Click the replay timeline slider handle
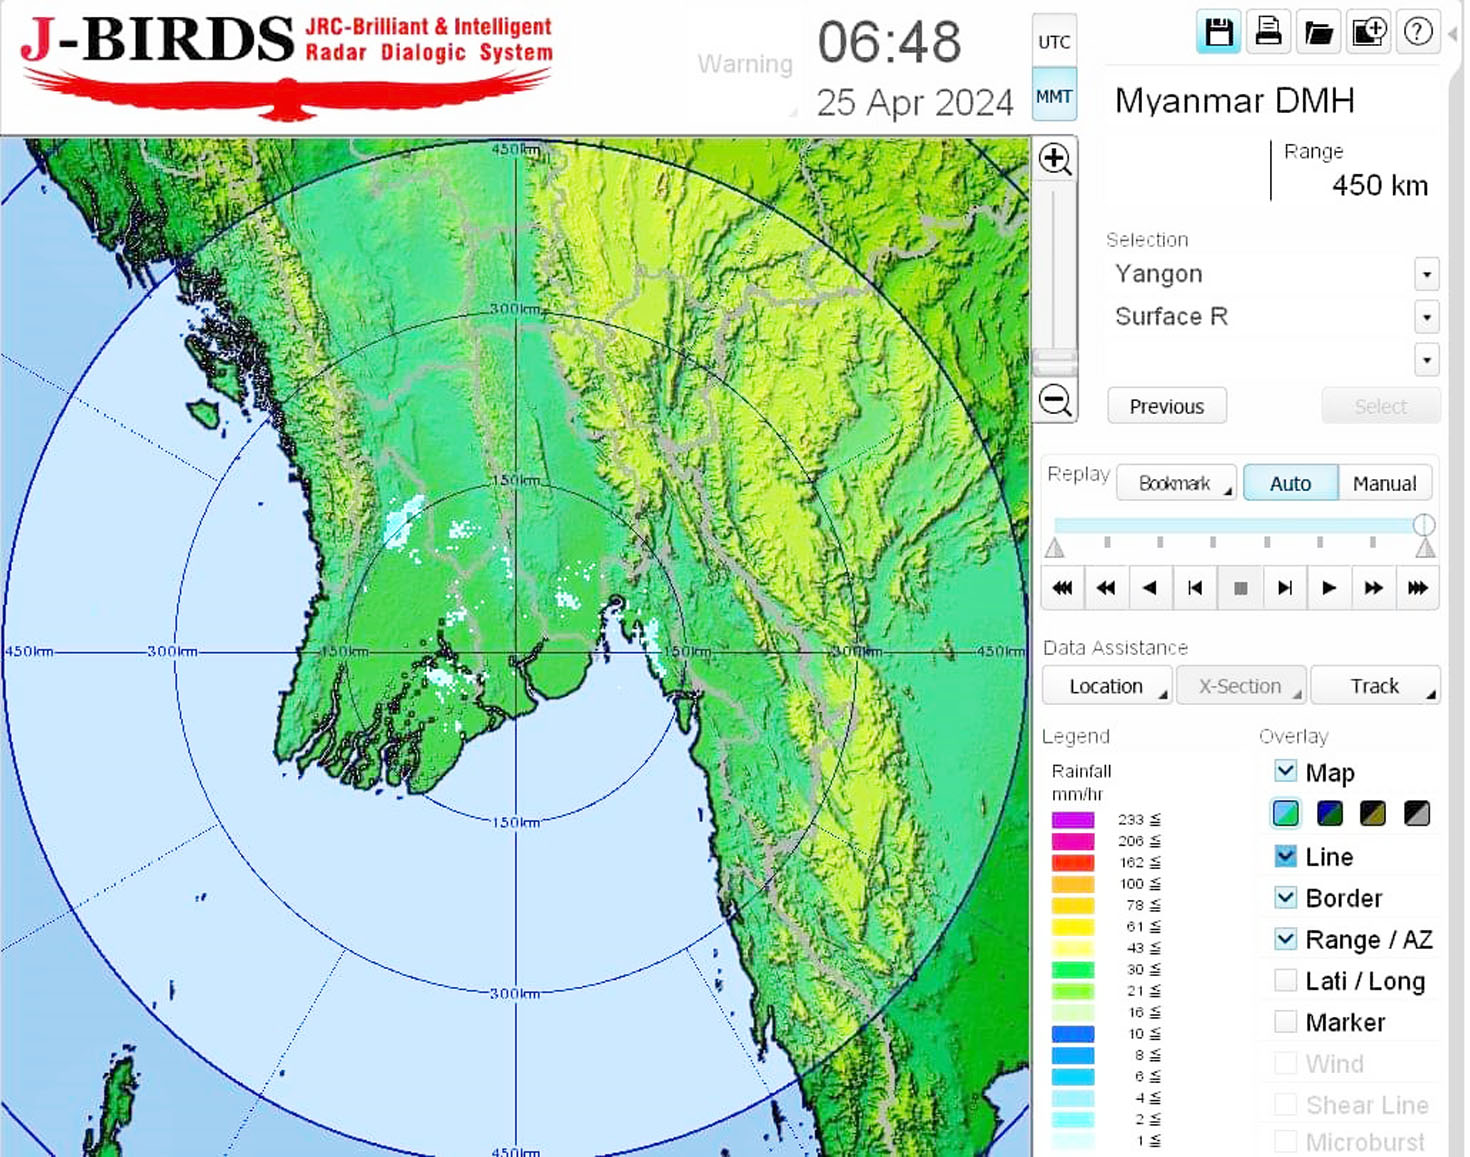This screenshot has height=1157, width=1470. [x=1424, y=525]
